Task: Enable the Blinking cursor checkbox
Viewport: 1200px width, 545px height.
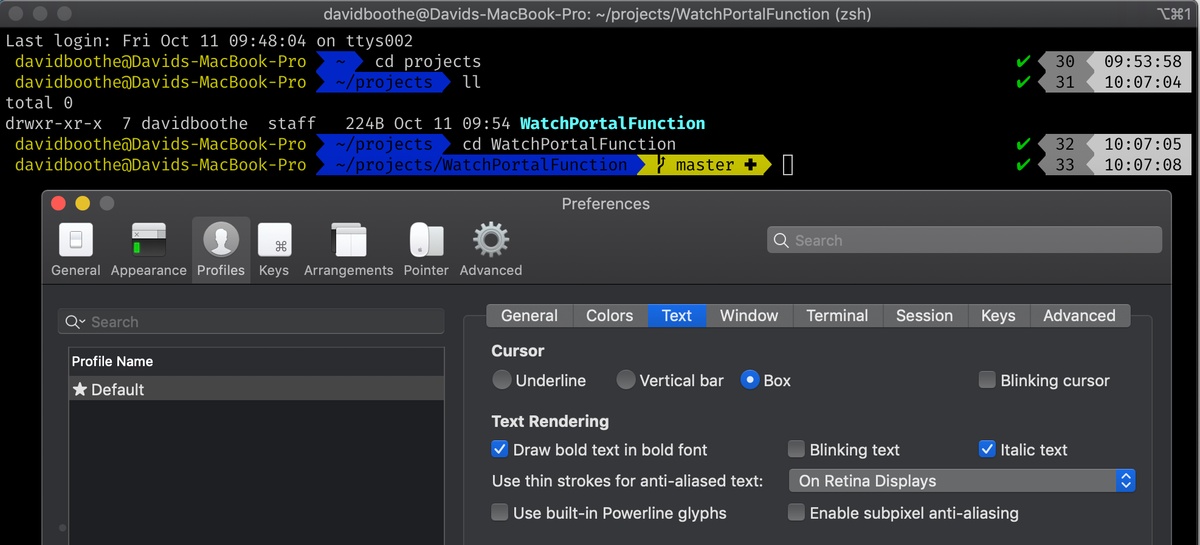Action: tap(987, 380)
